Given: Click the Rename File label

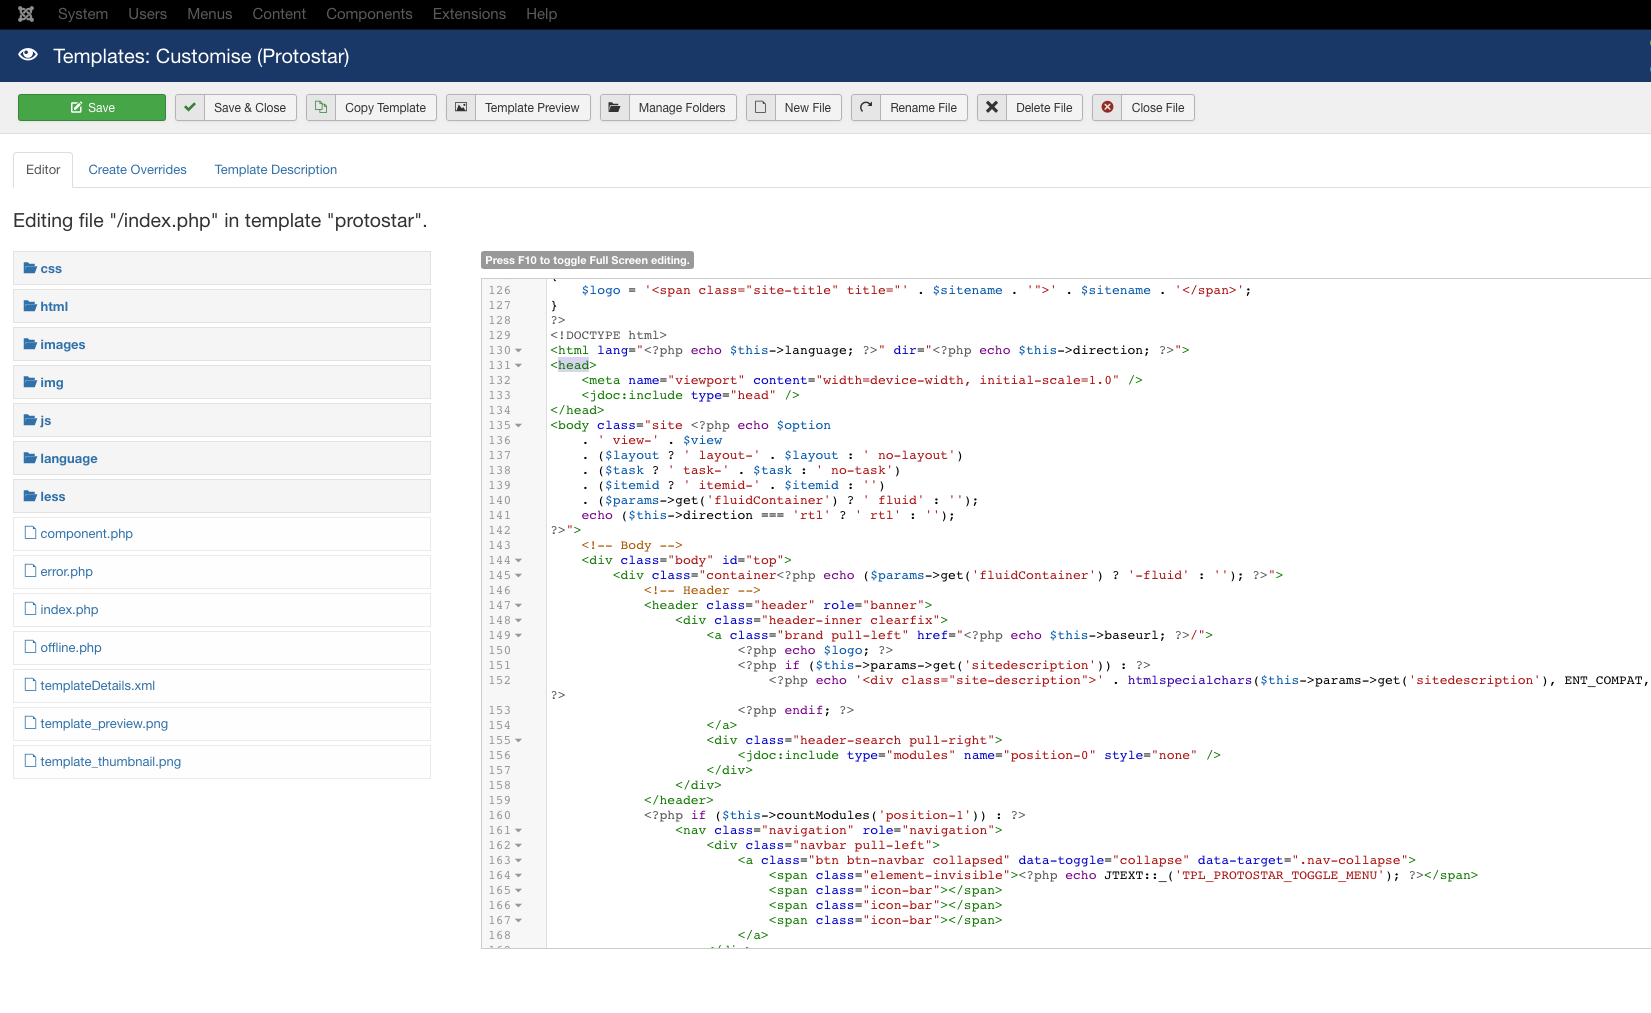Looking at the screenshot, I should (924, 108).
